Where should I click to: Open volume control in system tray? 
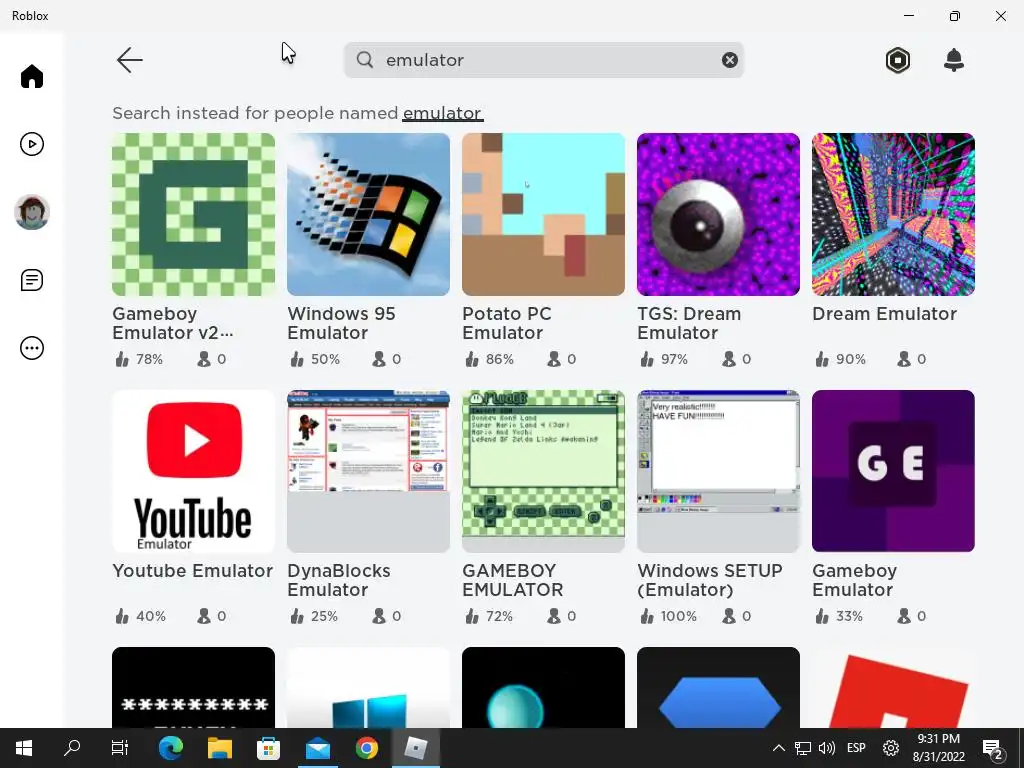pyautogui.click(x=827, y=748)
